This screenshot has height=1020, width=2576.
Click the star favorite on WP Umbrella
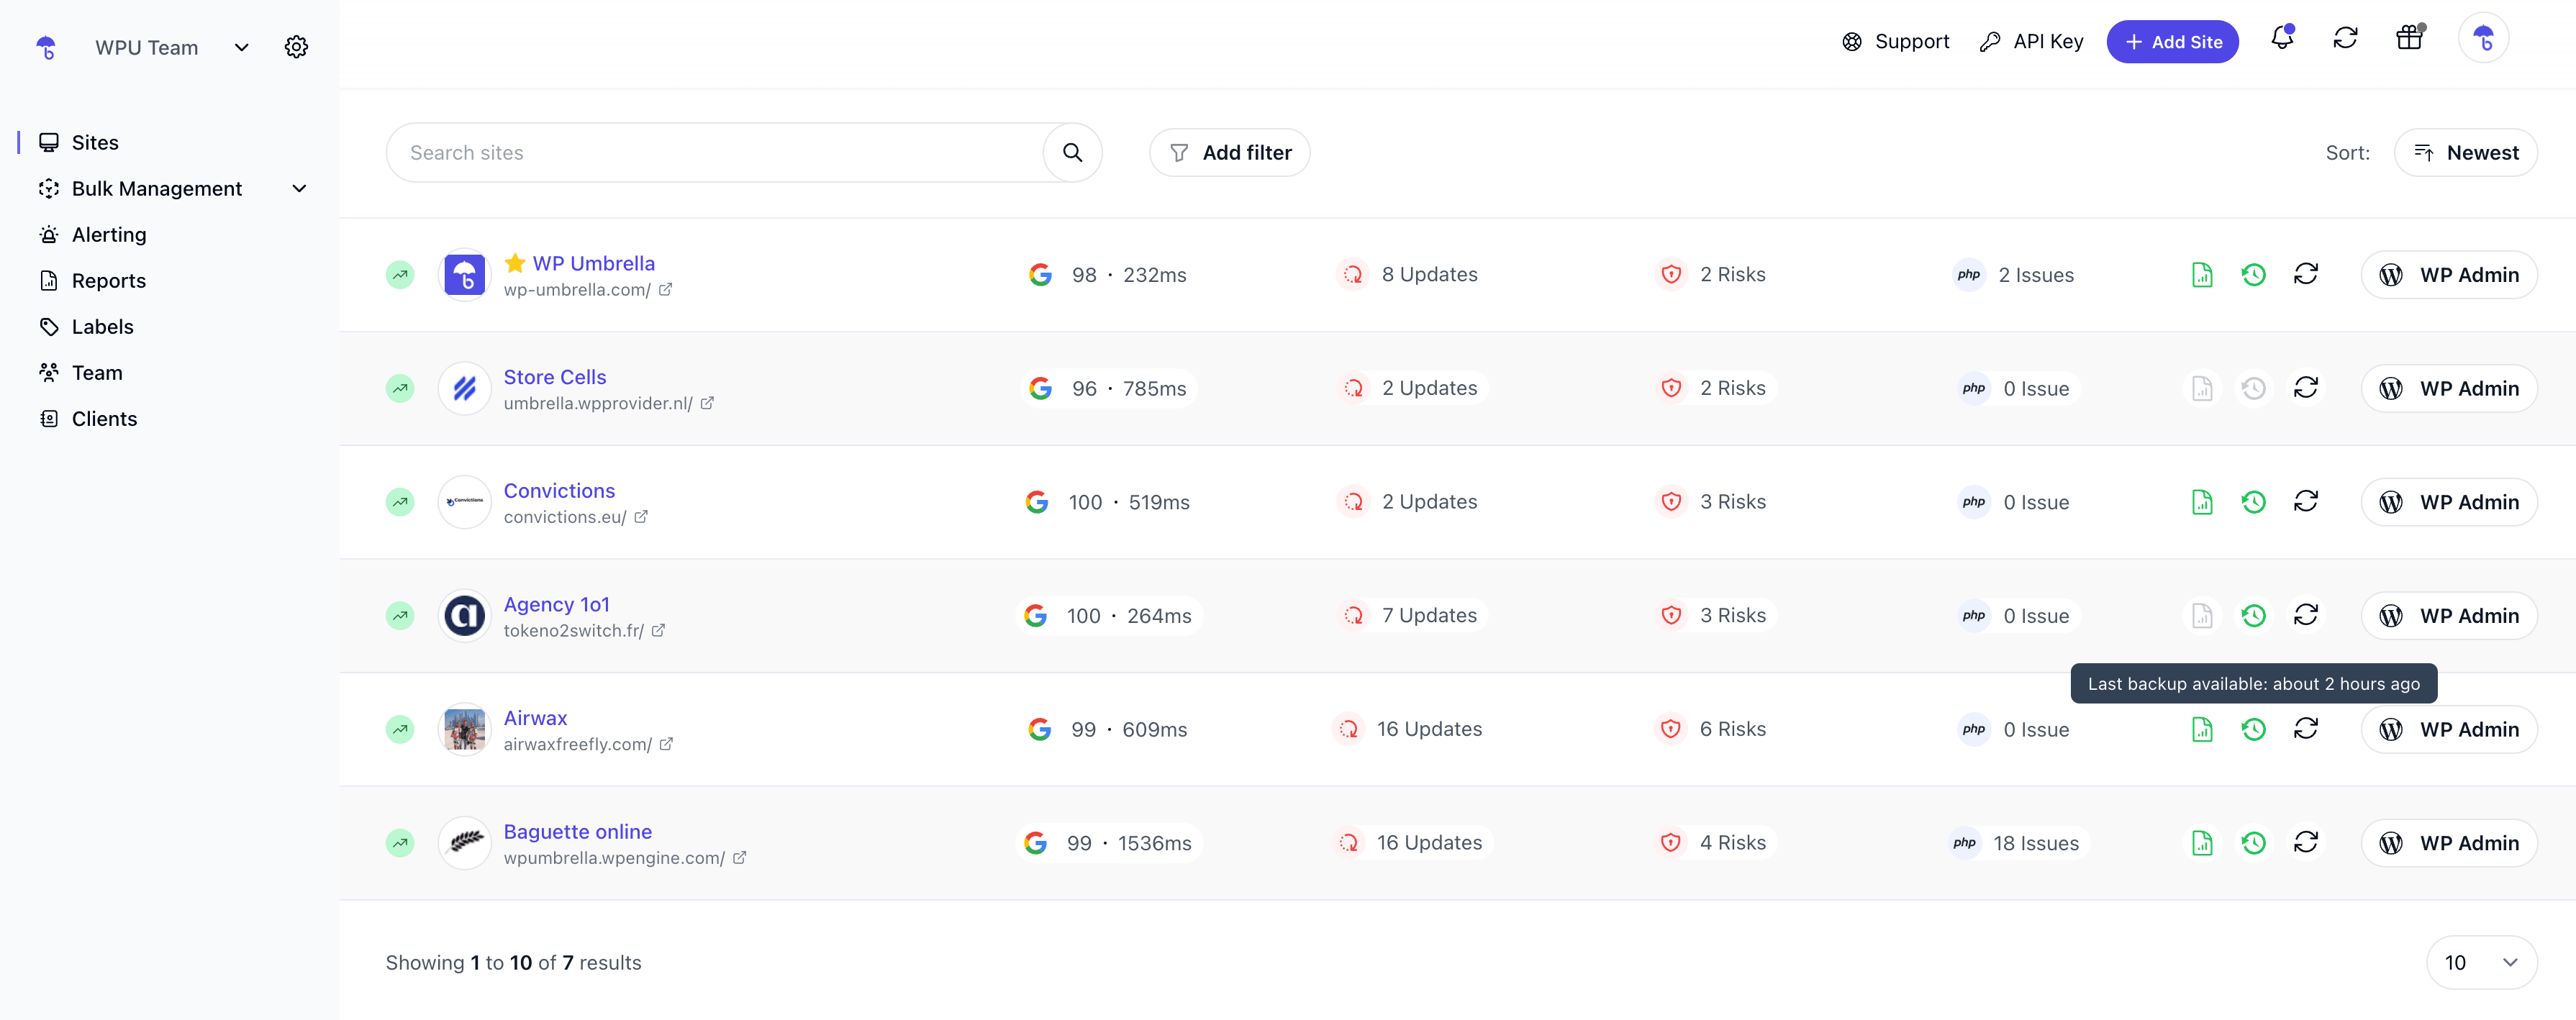tap(515, 263)
